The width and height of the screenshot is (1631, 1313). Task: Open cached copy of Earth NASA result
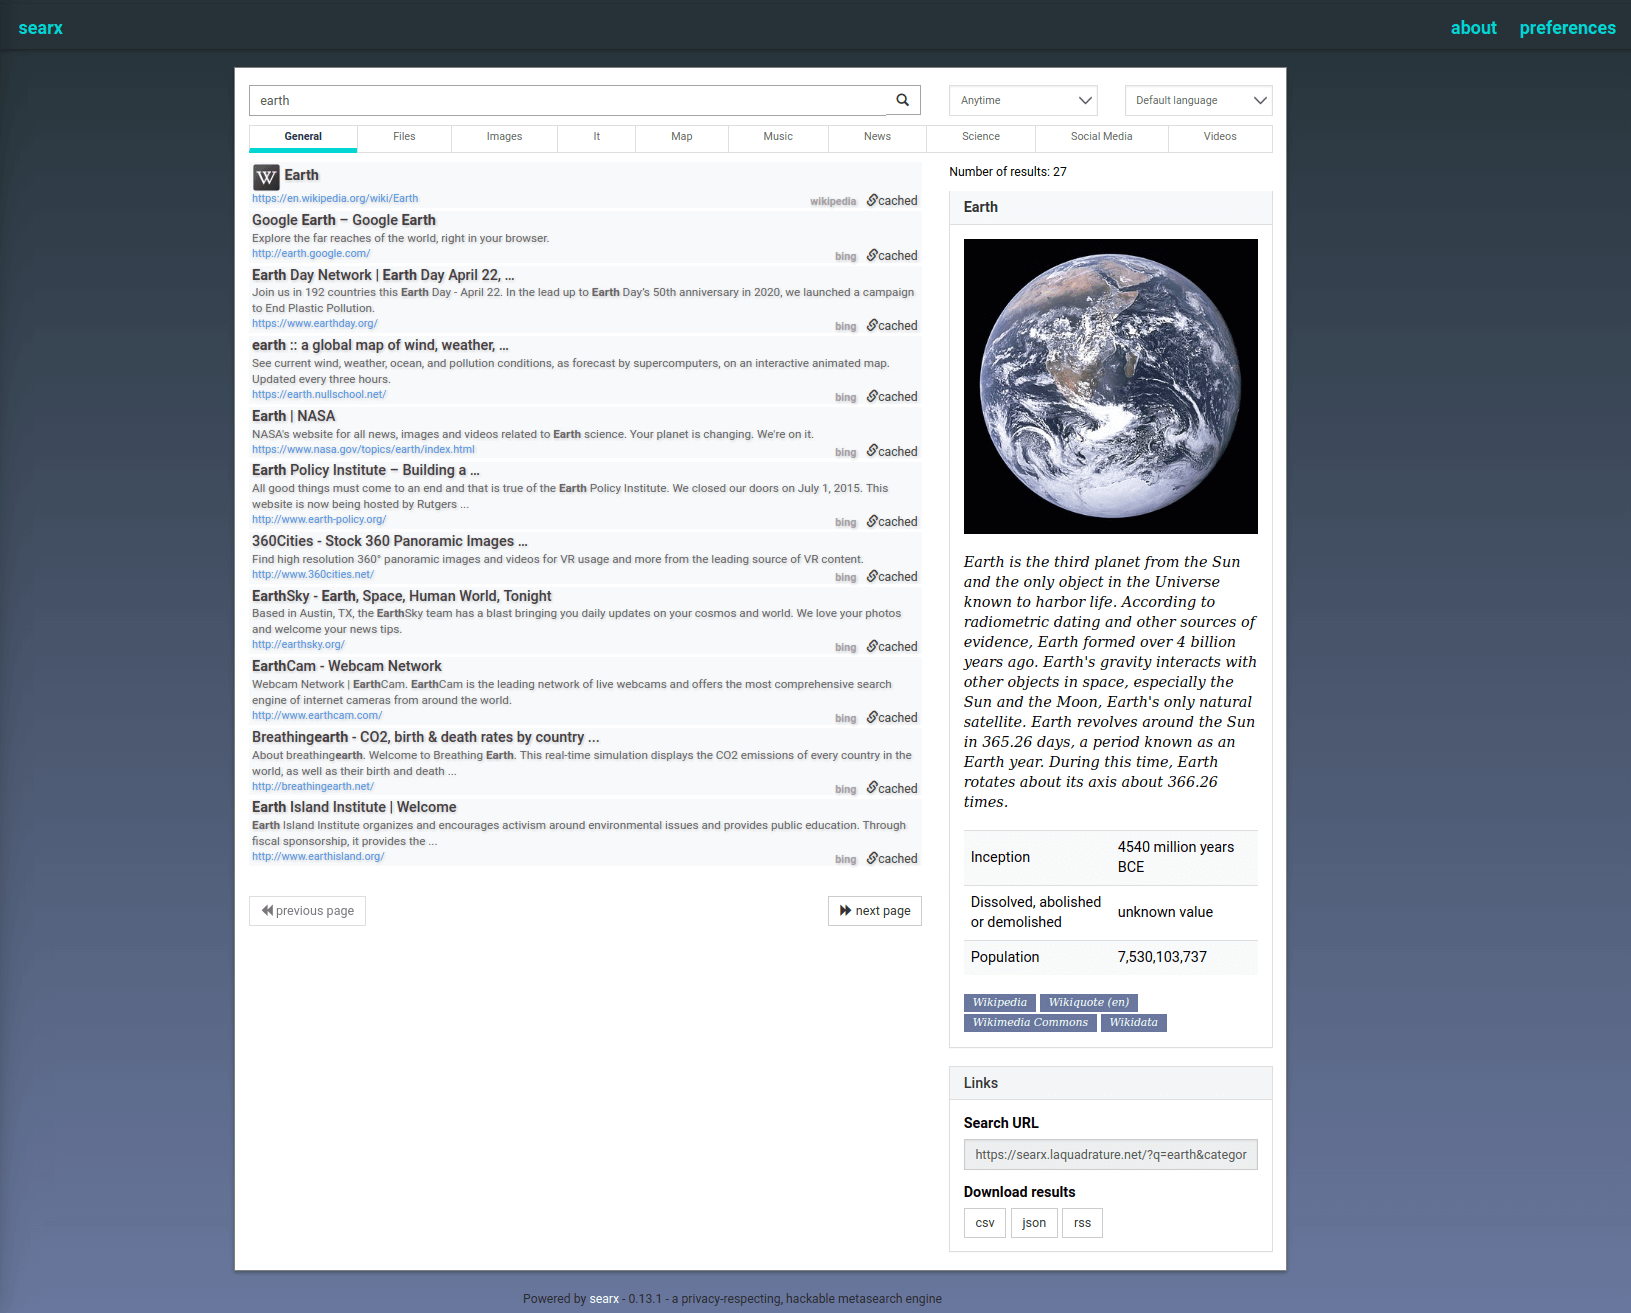(892, 452)
